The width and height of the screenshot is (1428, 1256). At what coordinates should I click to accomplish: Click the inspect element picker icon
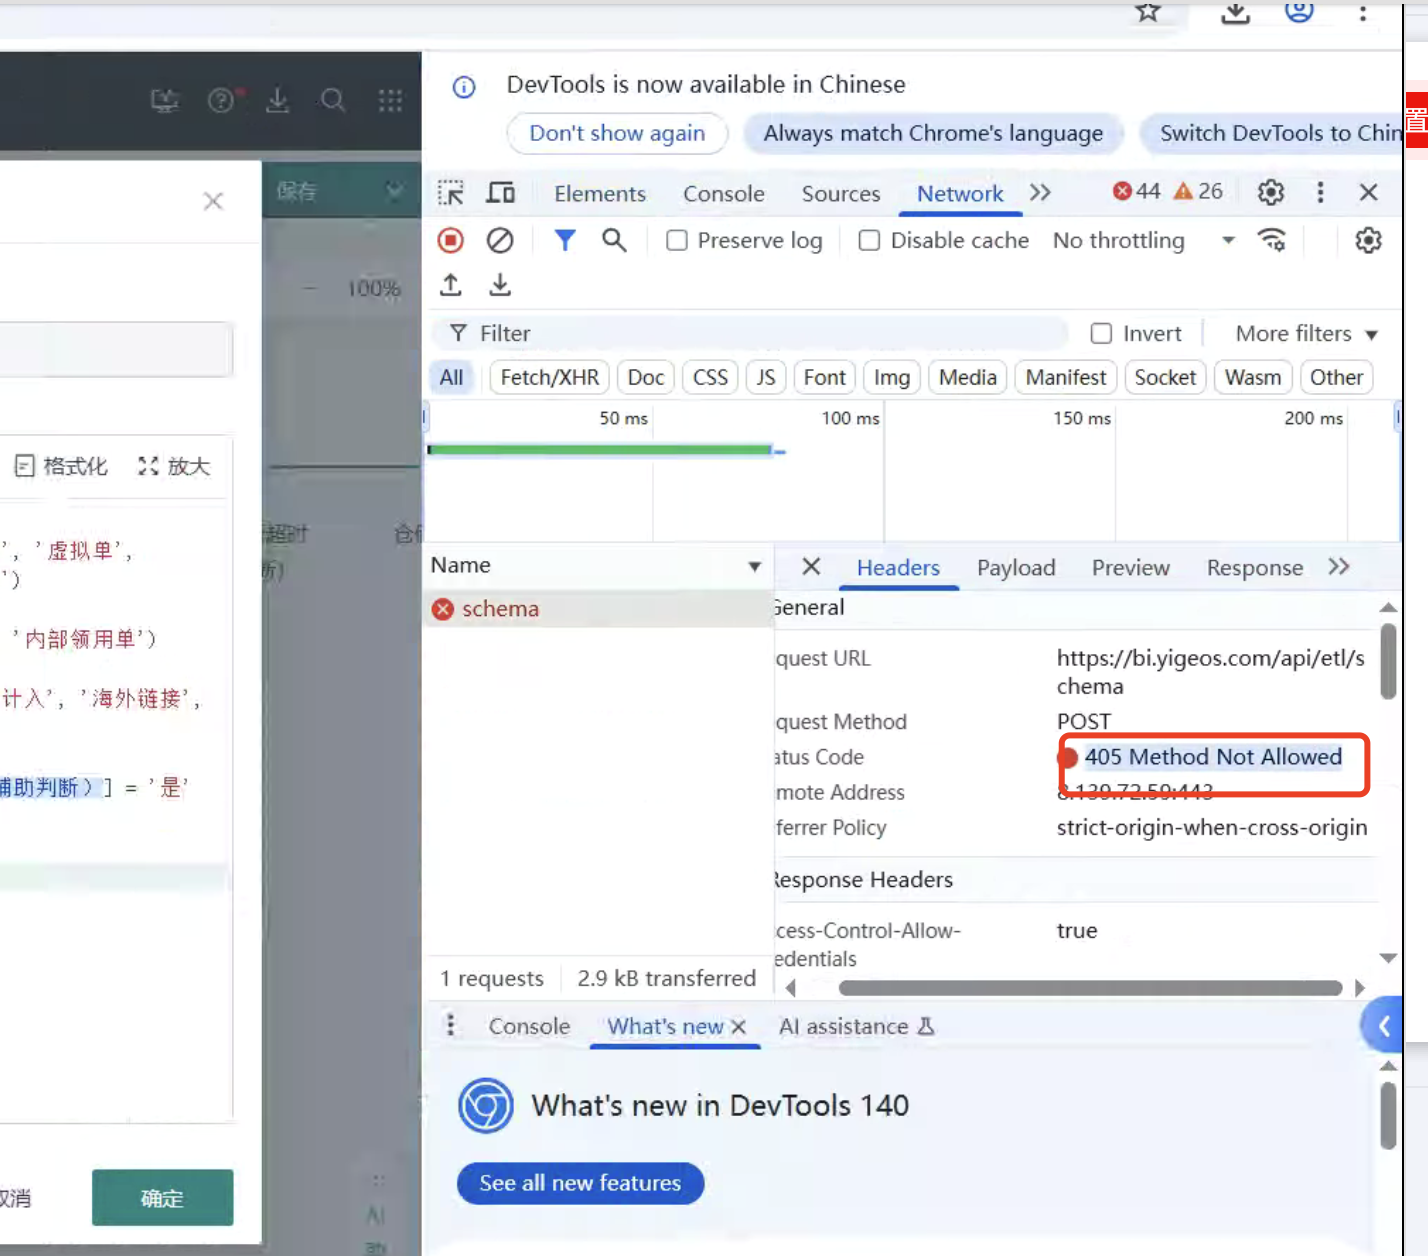tap(451, 192)
